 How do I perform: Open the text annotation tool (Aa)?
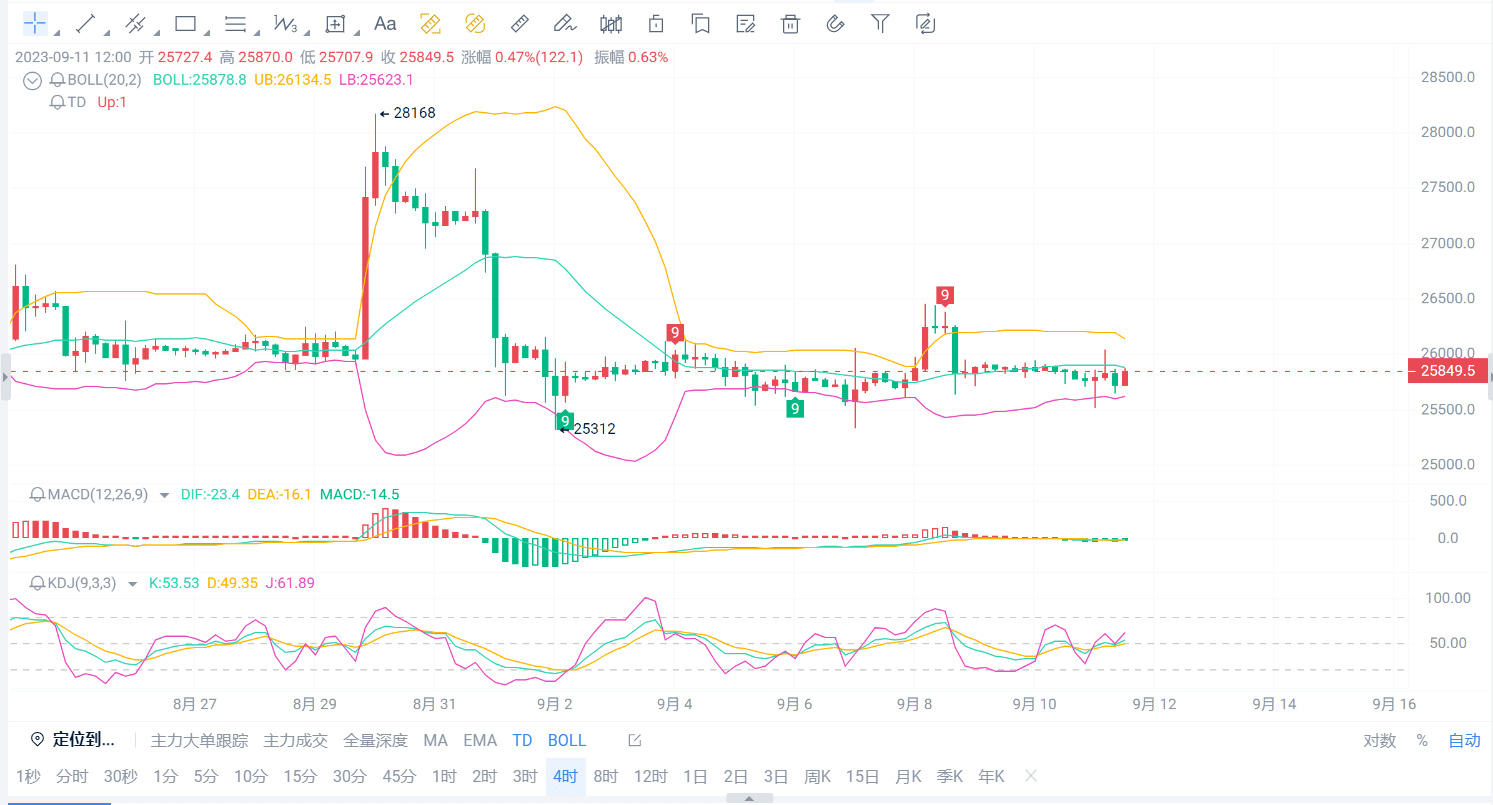click(385, 23)
